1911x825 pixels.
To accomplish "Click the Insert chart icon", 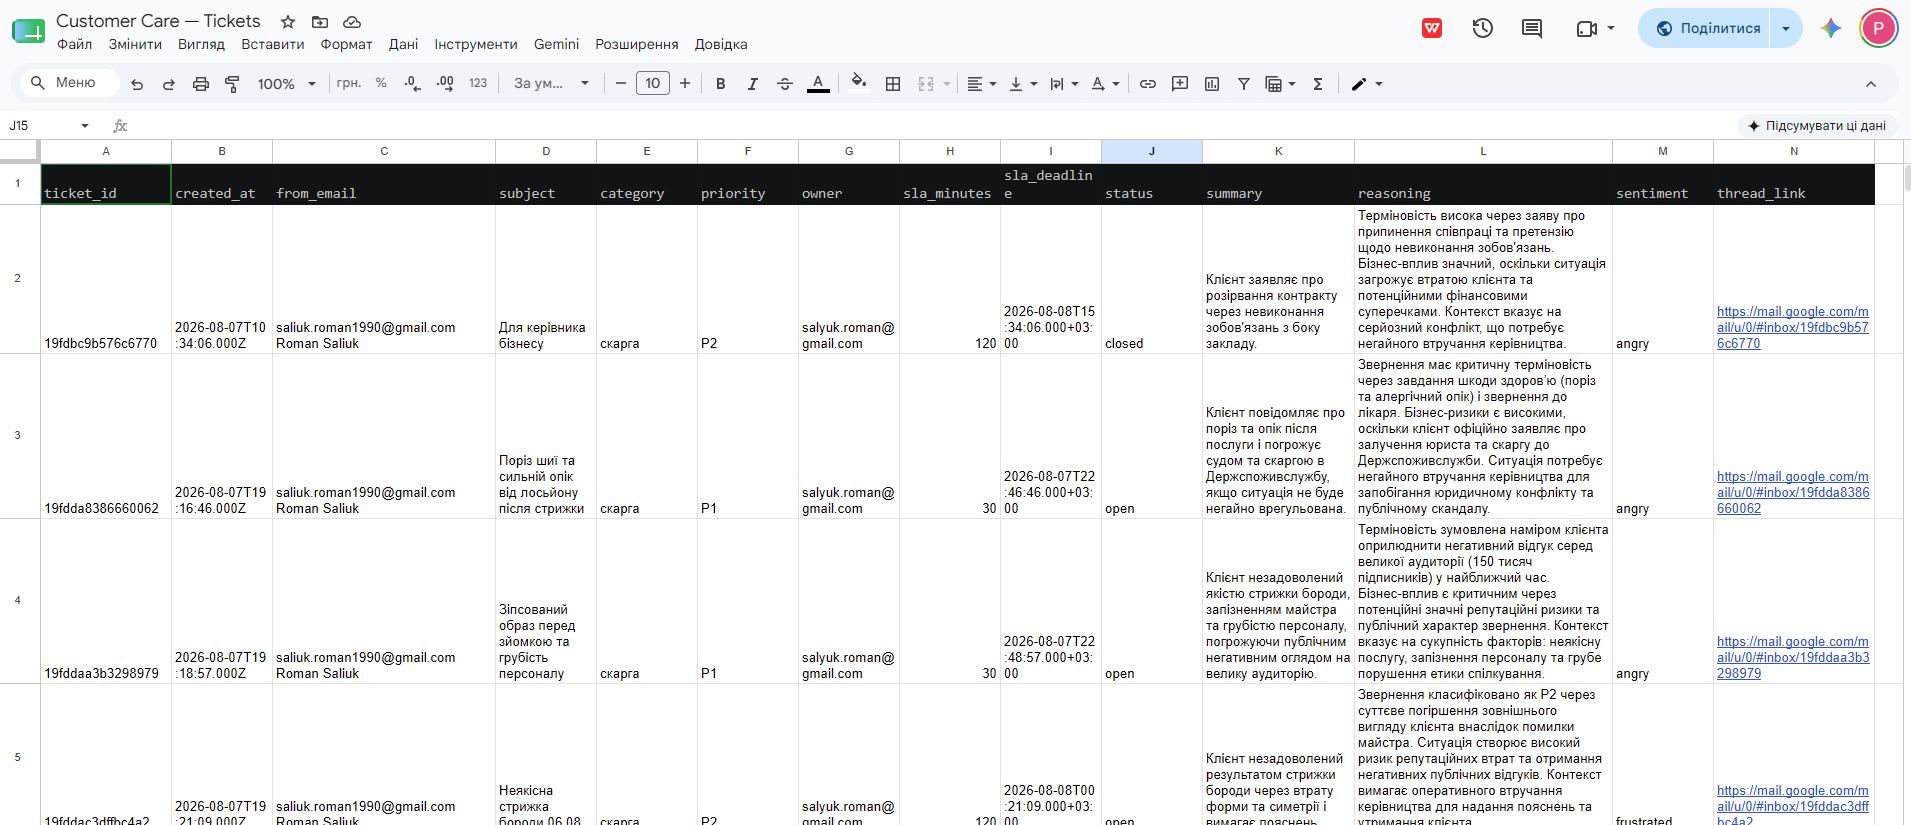I will (x=1212, y=84).
